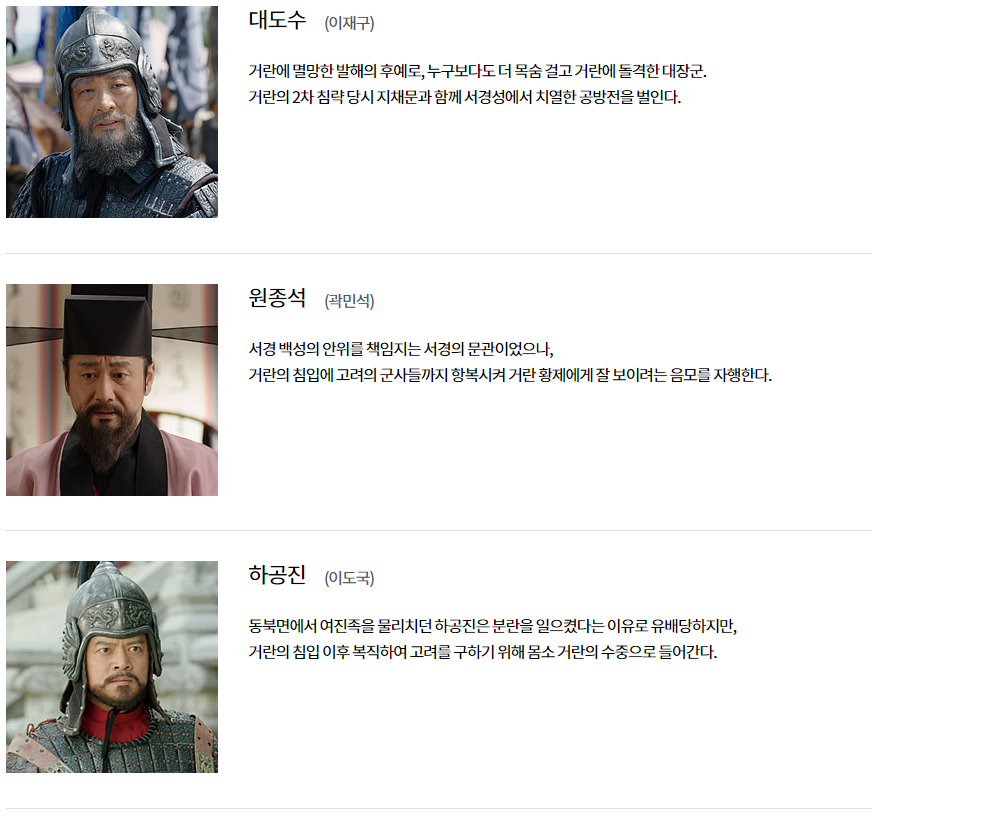Click the divider below the 대도수 section
The image size is (995, 830).
point(439,253)
